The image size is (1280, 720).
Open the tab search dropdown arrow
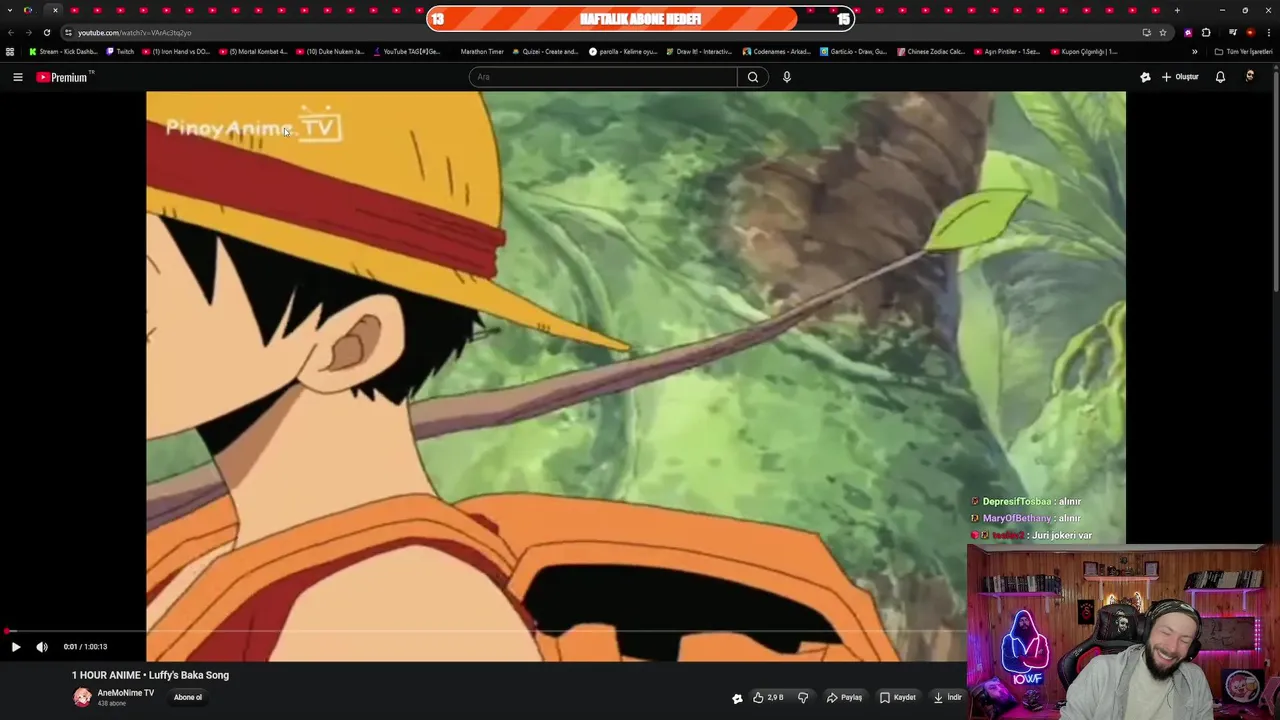pyautogui.click(x=10, y=10)
